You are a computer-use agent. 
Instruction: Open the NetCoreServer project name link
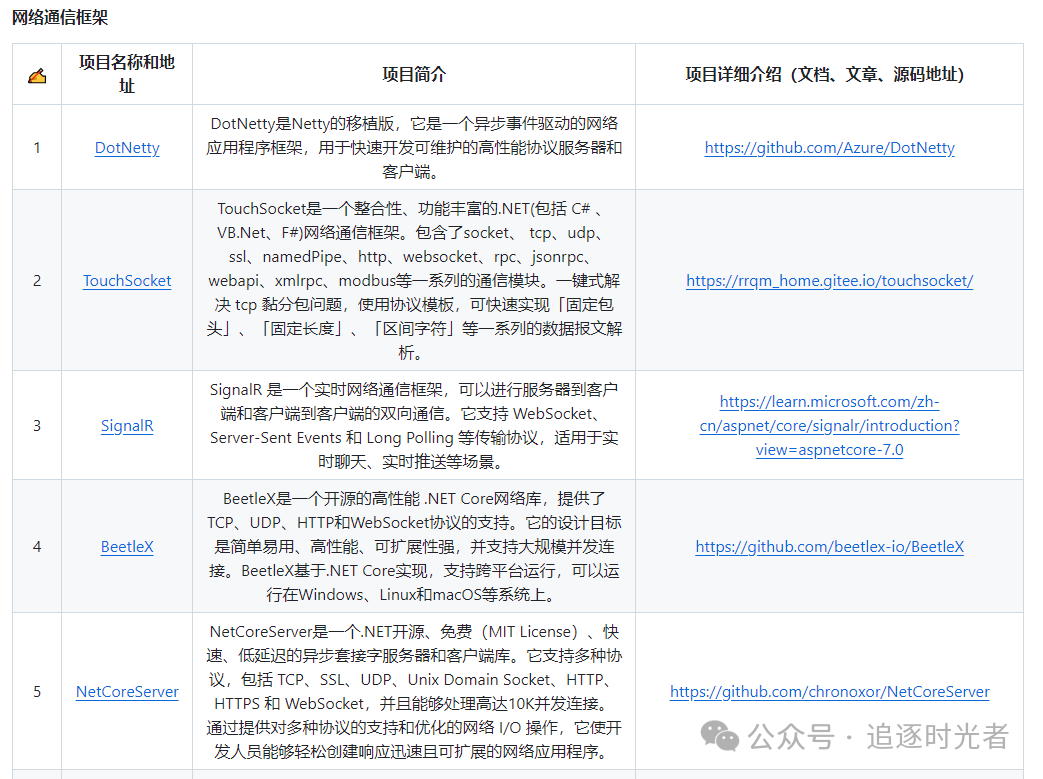[127, 692]
